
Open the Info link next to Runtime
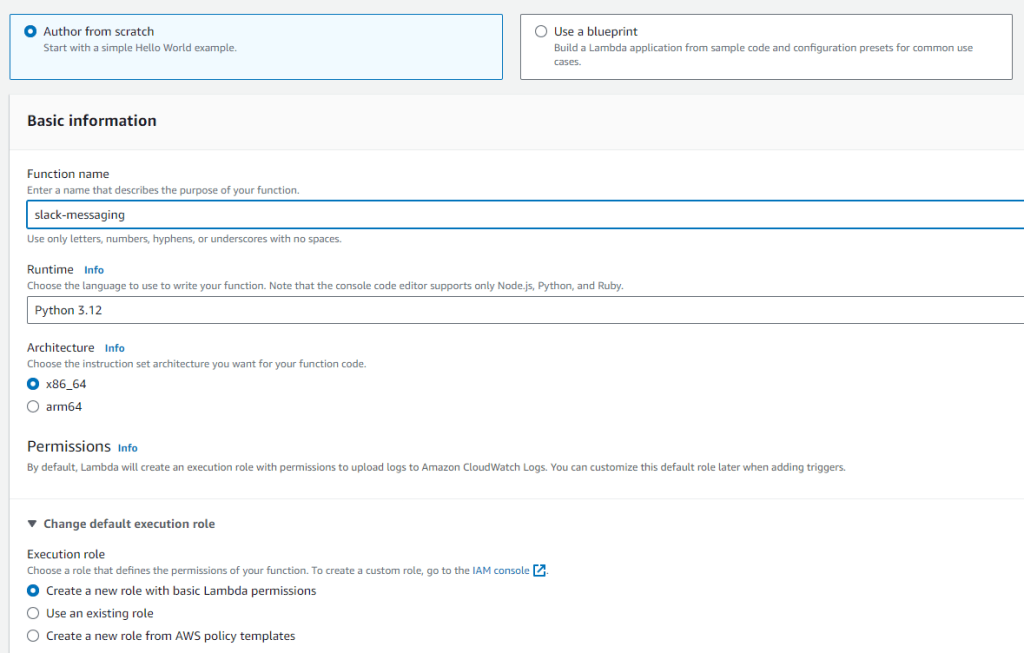(x=94, y=270)
